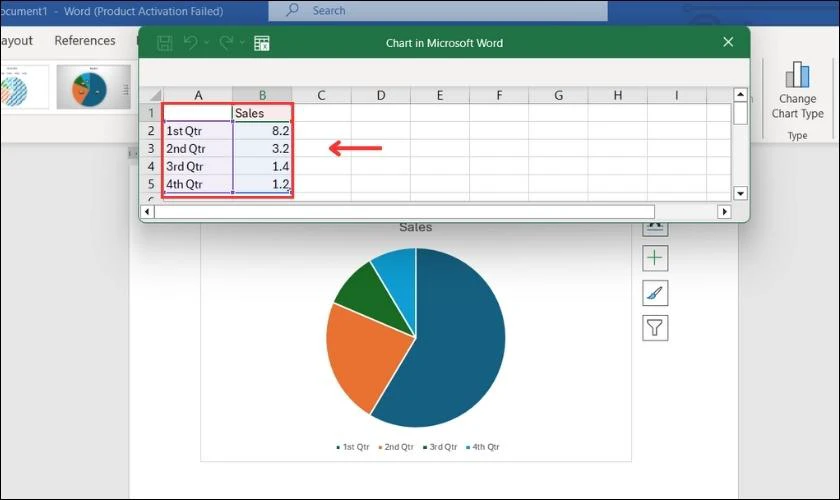Screen dimensions: 840x500
Task: Select row 1 header
Action: click(x=151, y=113)
